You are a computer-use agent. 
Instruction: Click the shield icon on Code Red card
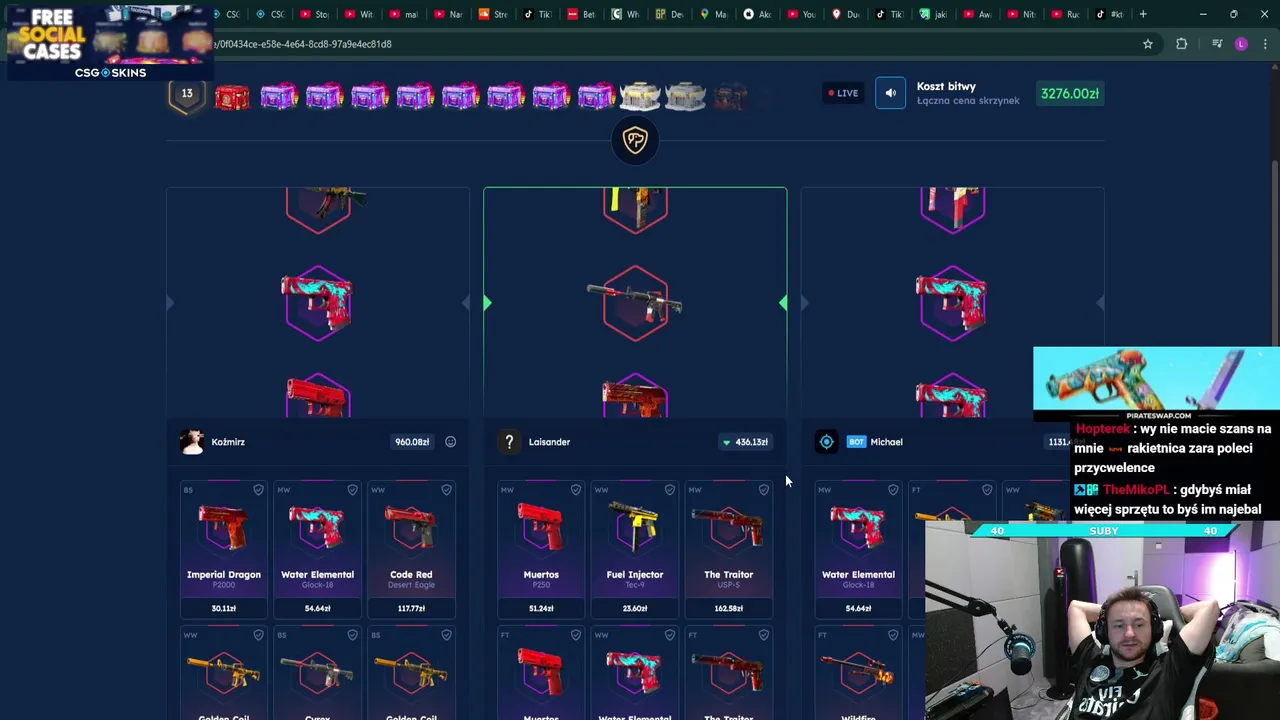[446, 490]
